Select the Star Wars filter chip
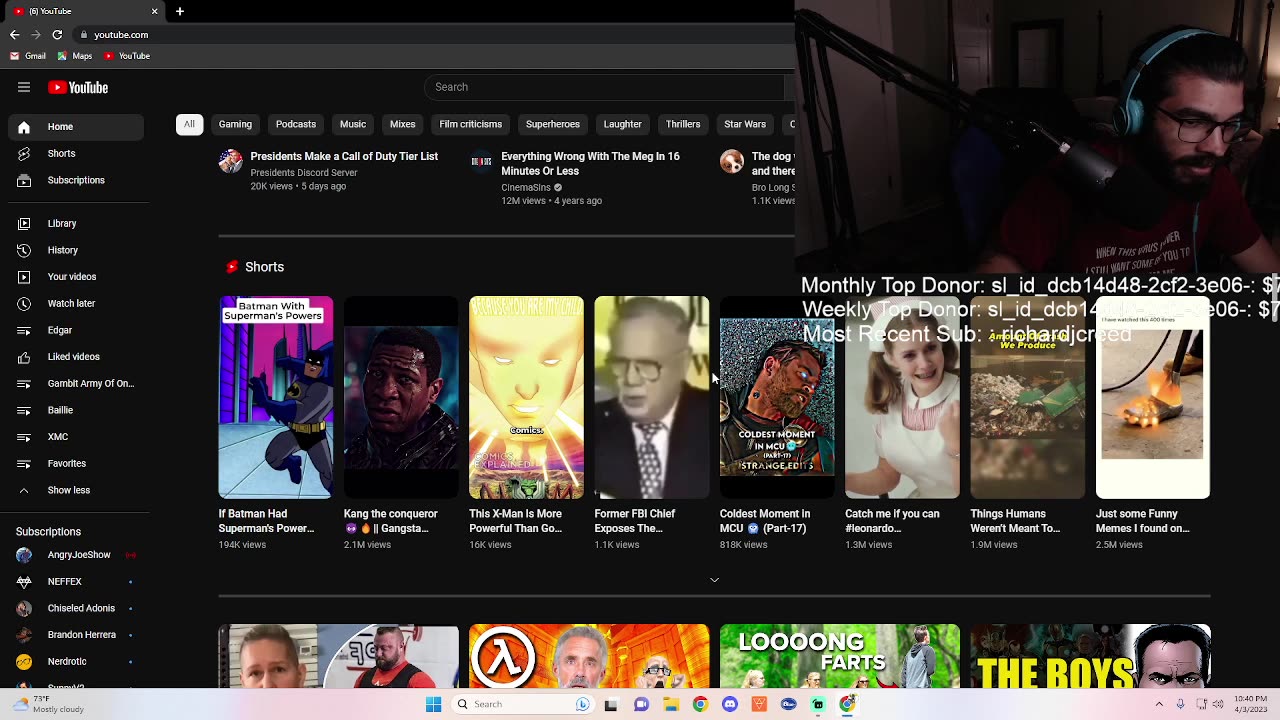This screenshot has width=1280, height=720. pyautogui.click(x=745, y=124)
